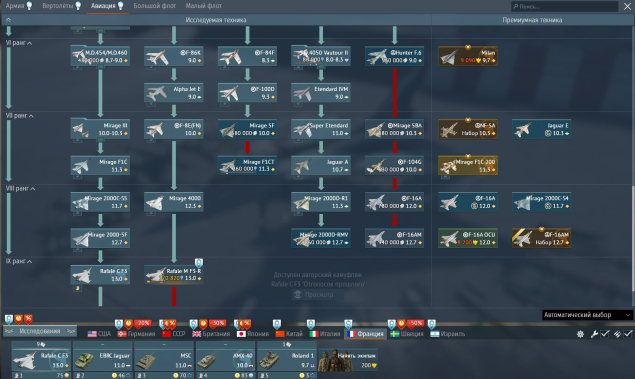Select the Super Etendard aircraft card
Image resolution: width=635 pixels, height=379 pixels.
tap(321, 129)
